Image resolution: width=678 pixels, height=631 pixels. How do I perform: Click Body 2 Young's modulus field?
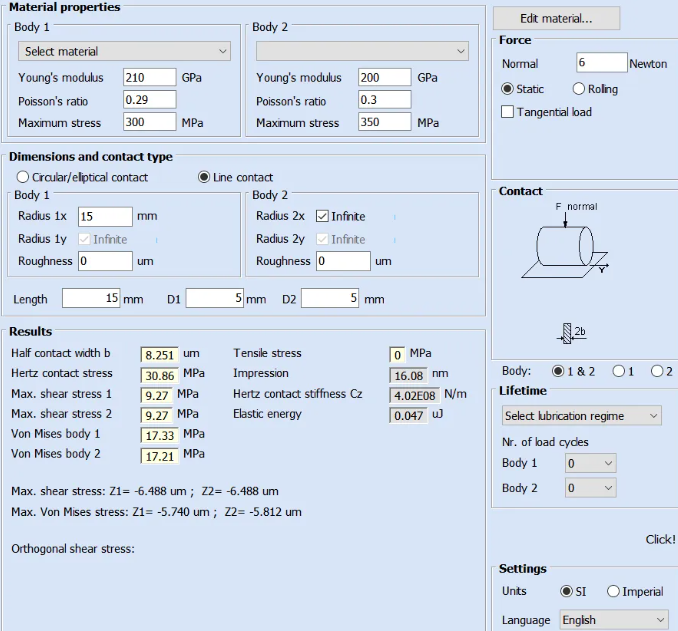point(384,77)
